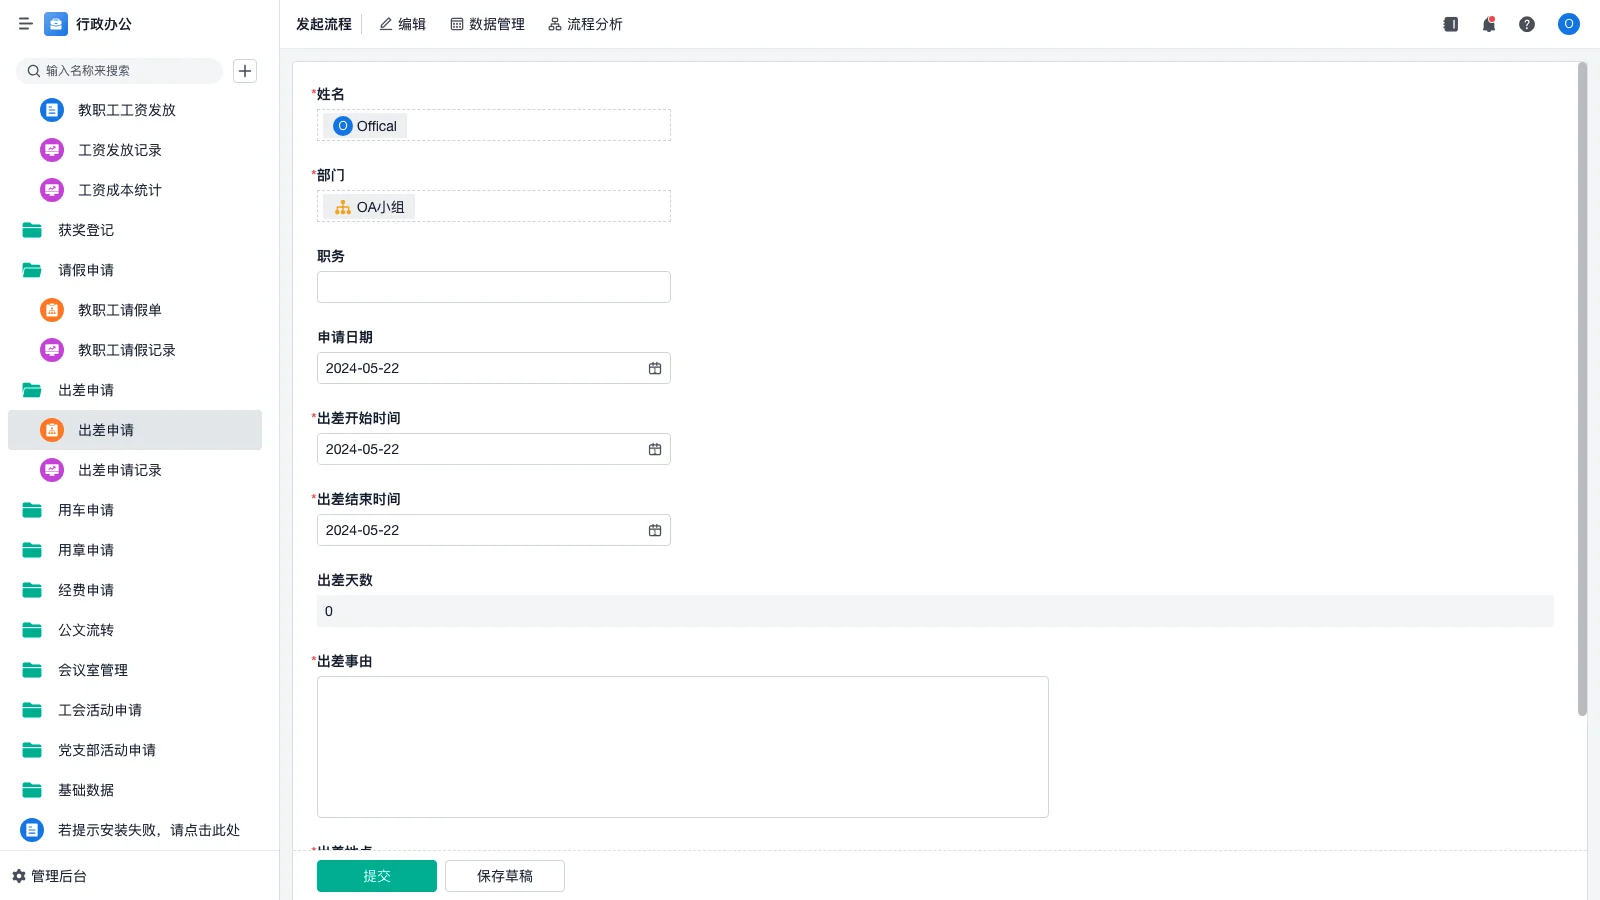Click the data management table icon
Screen dimensions: 1600x900
click(457, 24)
